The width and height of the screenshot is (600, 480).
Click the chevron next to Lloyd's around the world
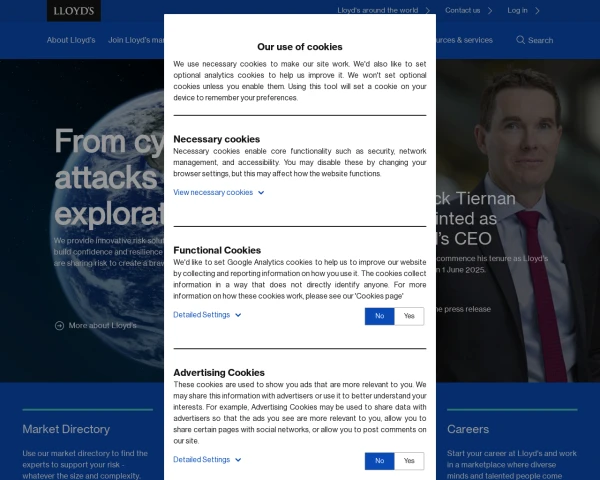[x=428, y=11]
